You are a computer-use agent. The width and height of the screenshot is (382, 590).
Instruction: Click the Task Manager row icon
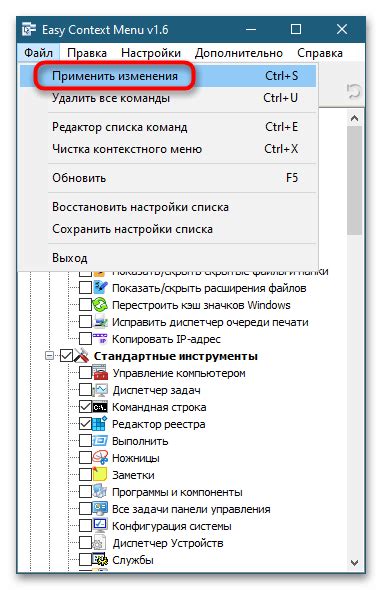[100, 390]
